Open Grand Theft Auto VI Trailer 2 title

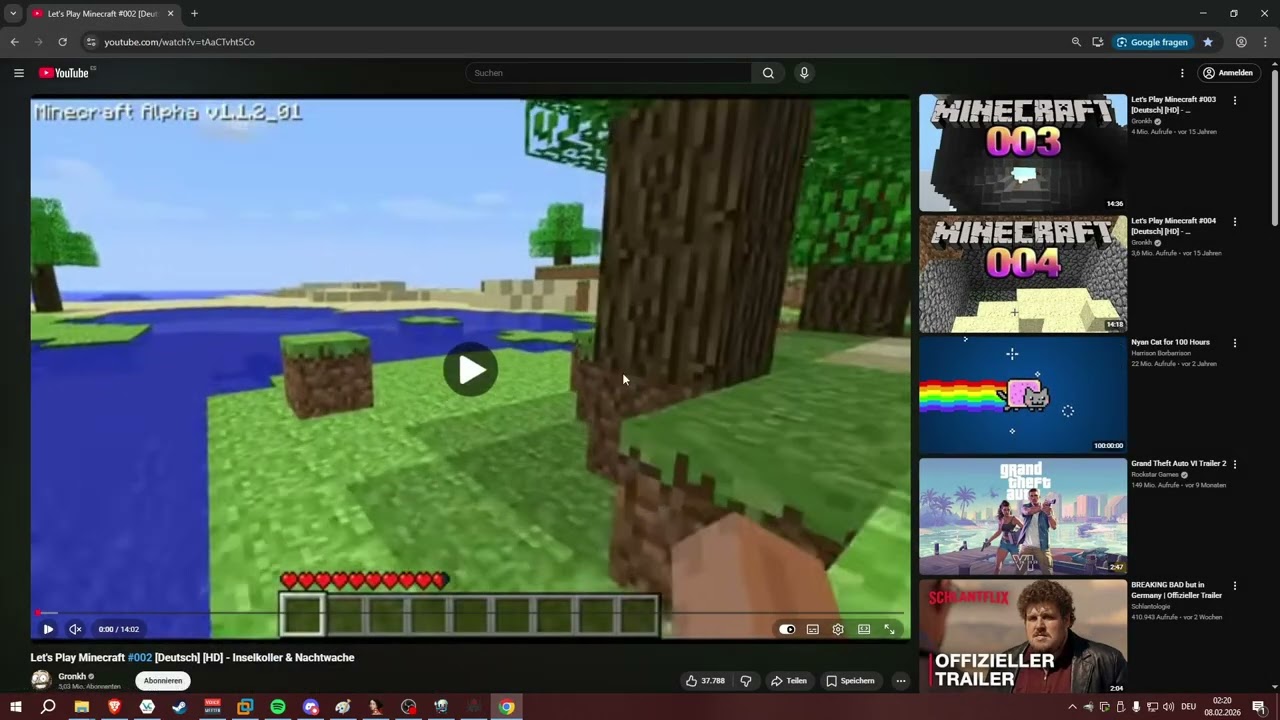pos(1178,464)
